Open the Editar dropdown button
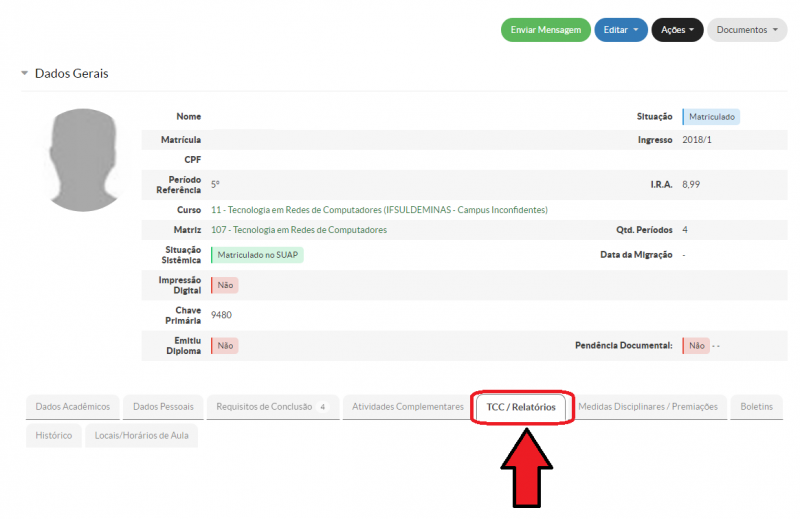 [x=620, y=30]
